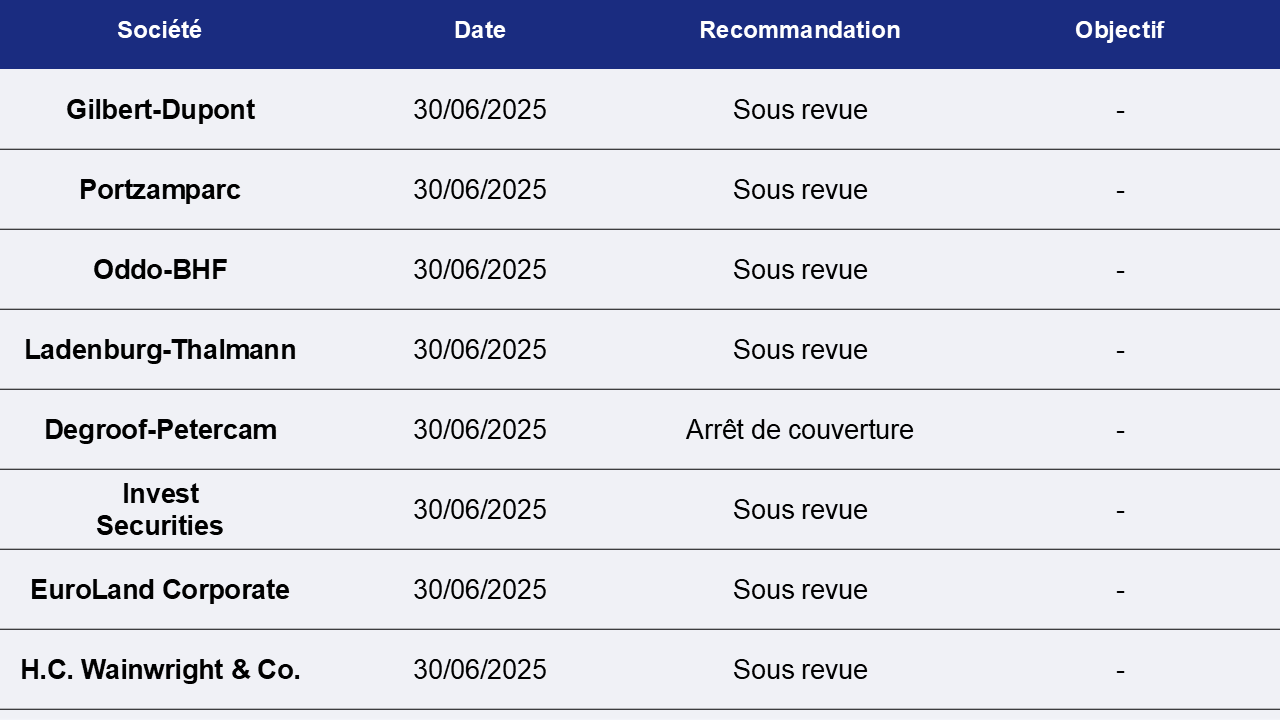Click Sous revue in EuroLand Corporate row
Screen dimensions: 1280x720
[800, 590]
